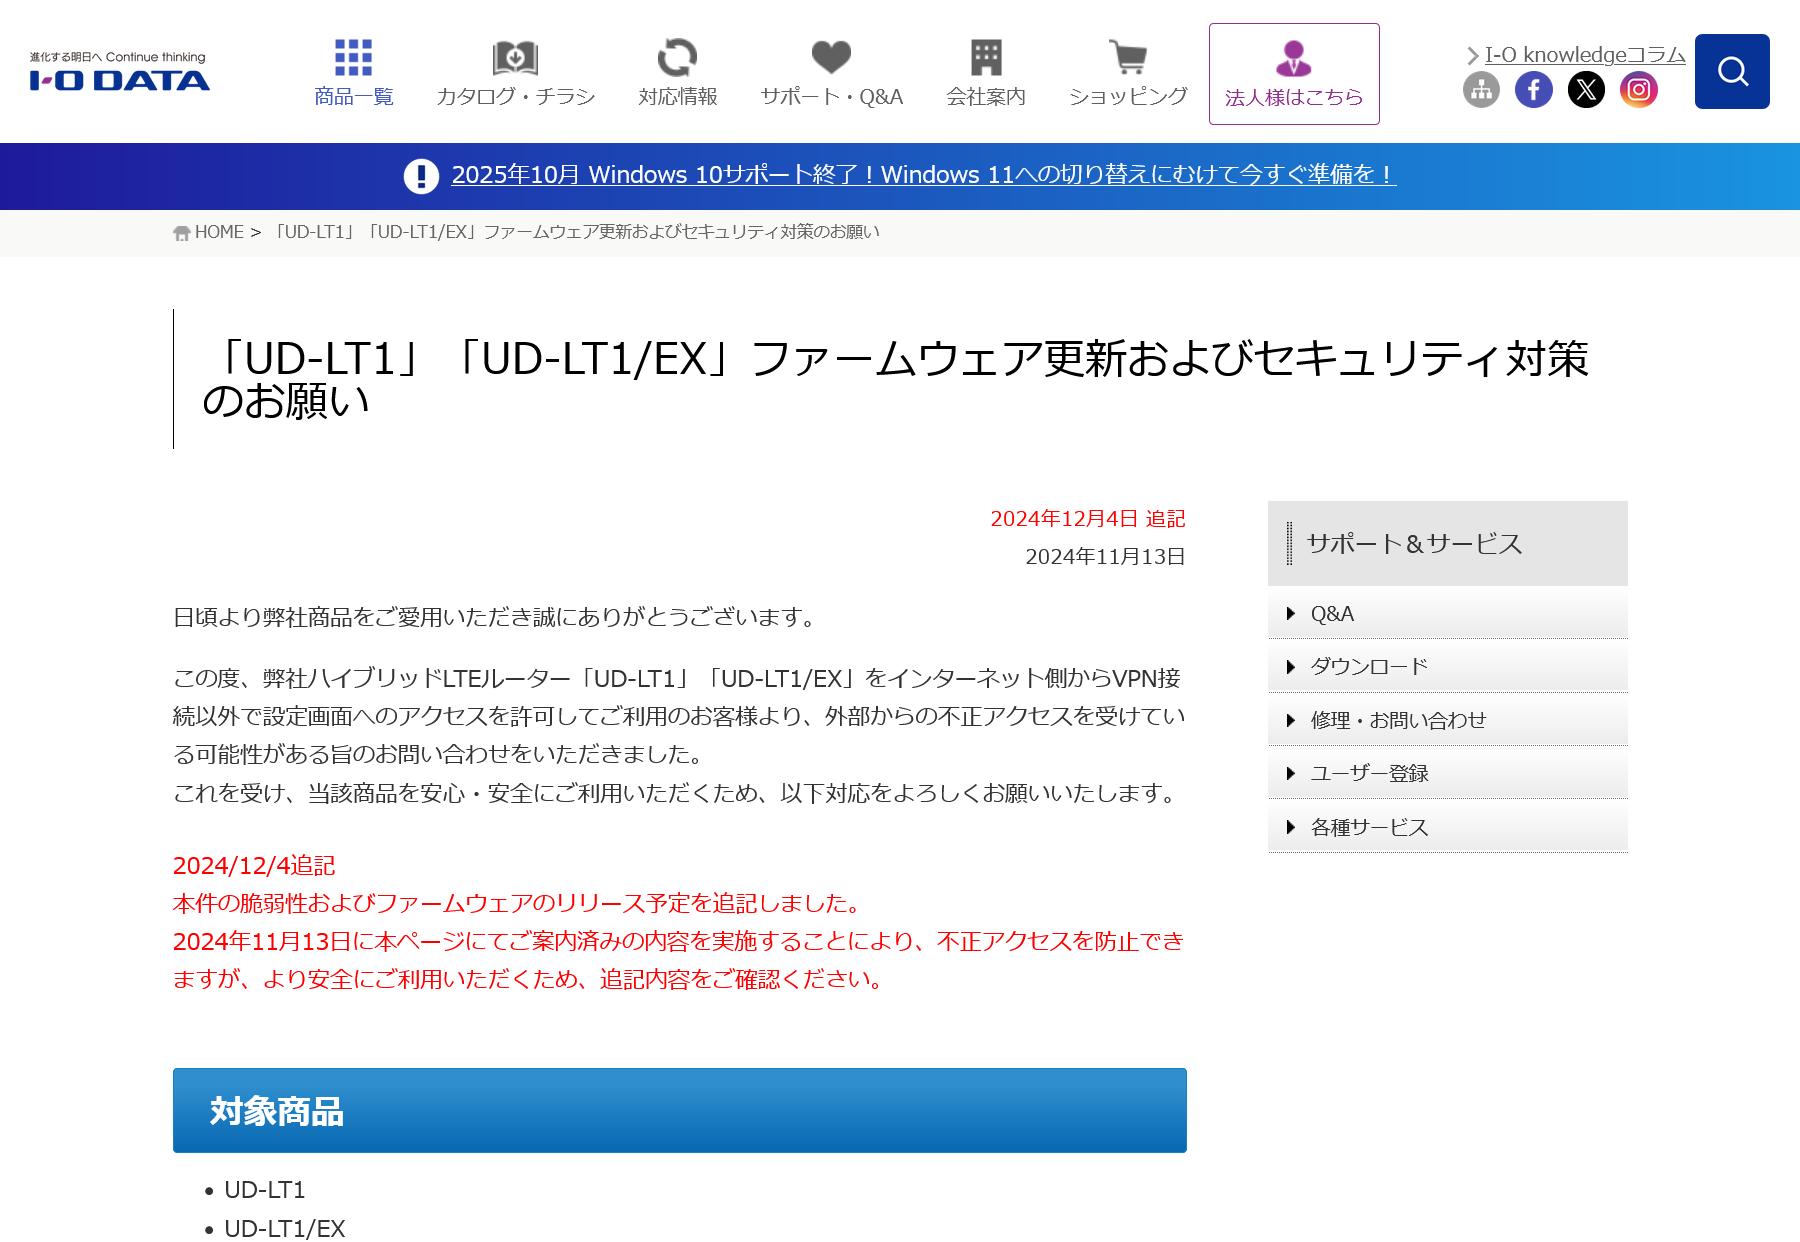Click the 日頃より弊社商品 greeting sentence
This screenshot has height=1242, width=1800.
click(497, 617)
